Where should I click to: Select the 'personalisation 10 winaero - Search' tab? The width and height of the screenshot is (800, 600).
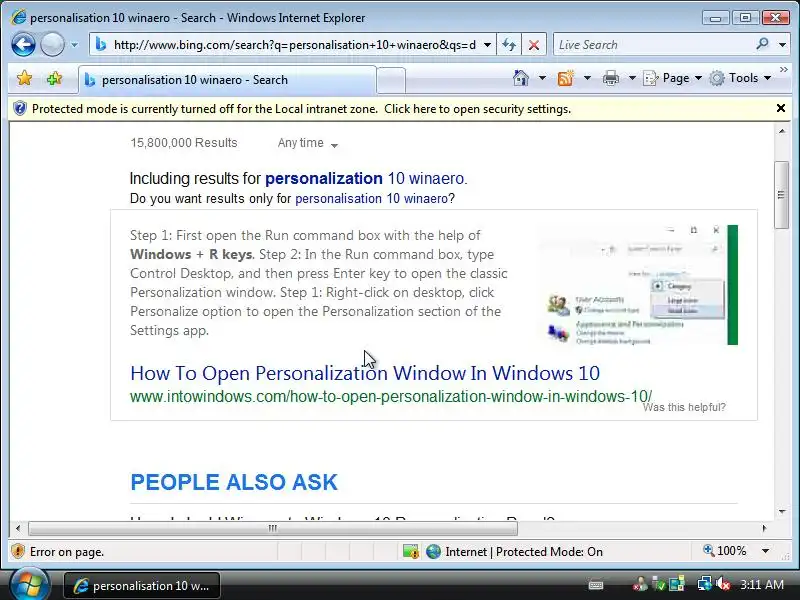[228, 80]
